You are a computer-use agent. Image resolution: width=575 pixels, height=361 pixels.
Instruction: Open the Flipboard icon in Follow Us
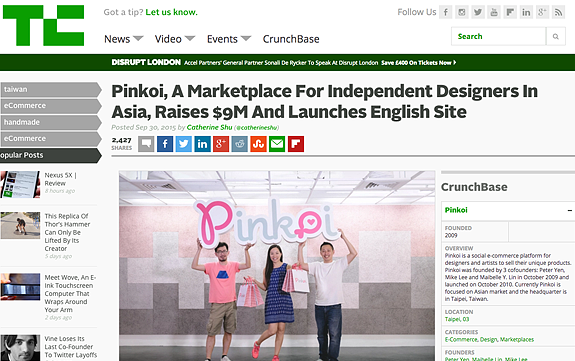point(510,12)
